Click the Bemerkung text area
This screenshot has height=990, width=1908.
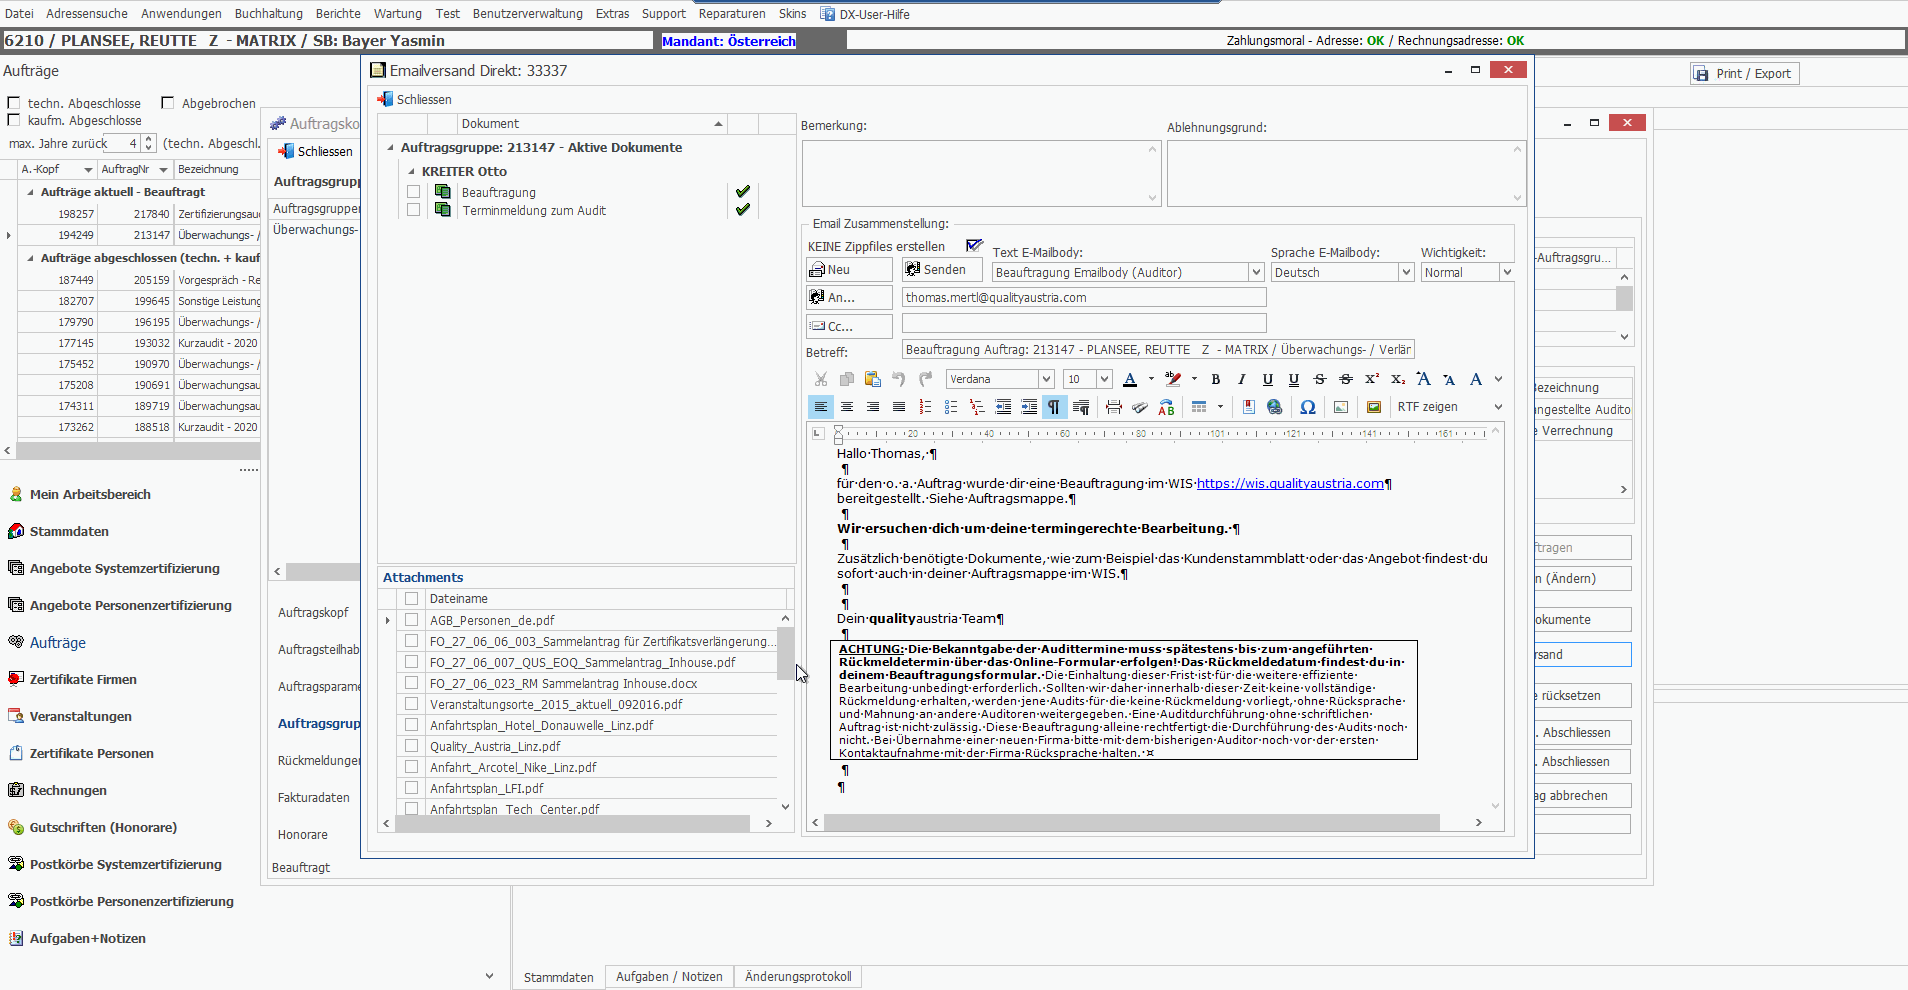click(980, 173)
